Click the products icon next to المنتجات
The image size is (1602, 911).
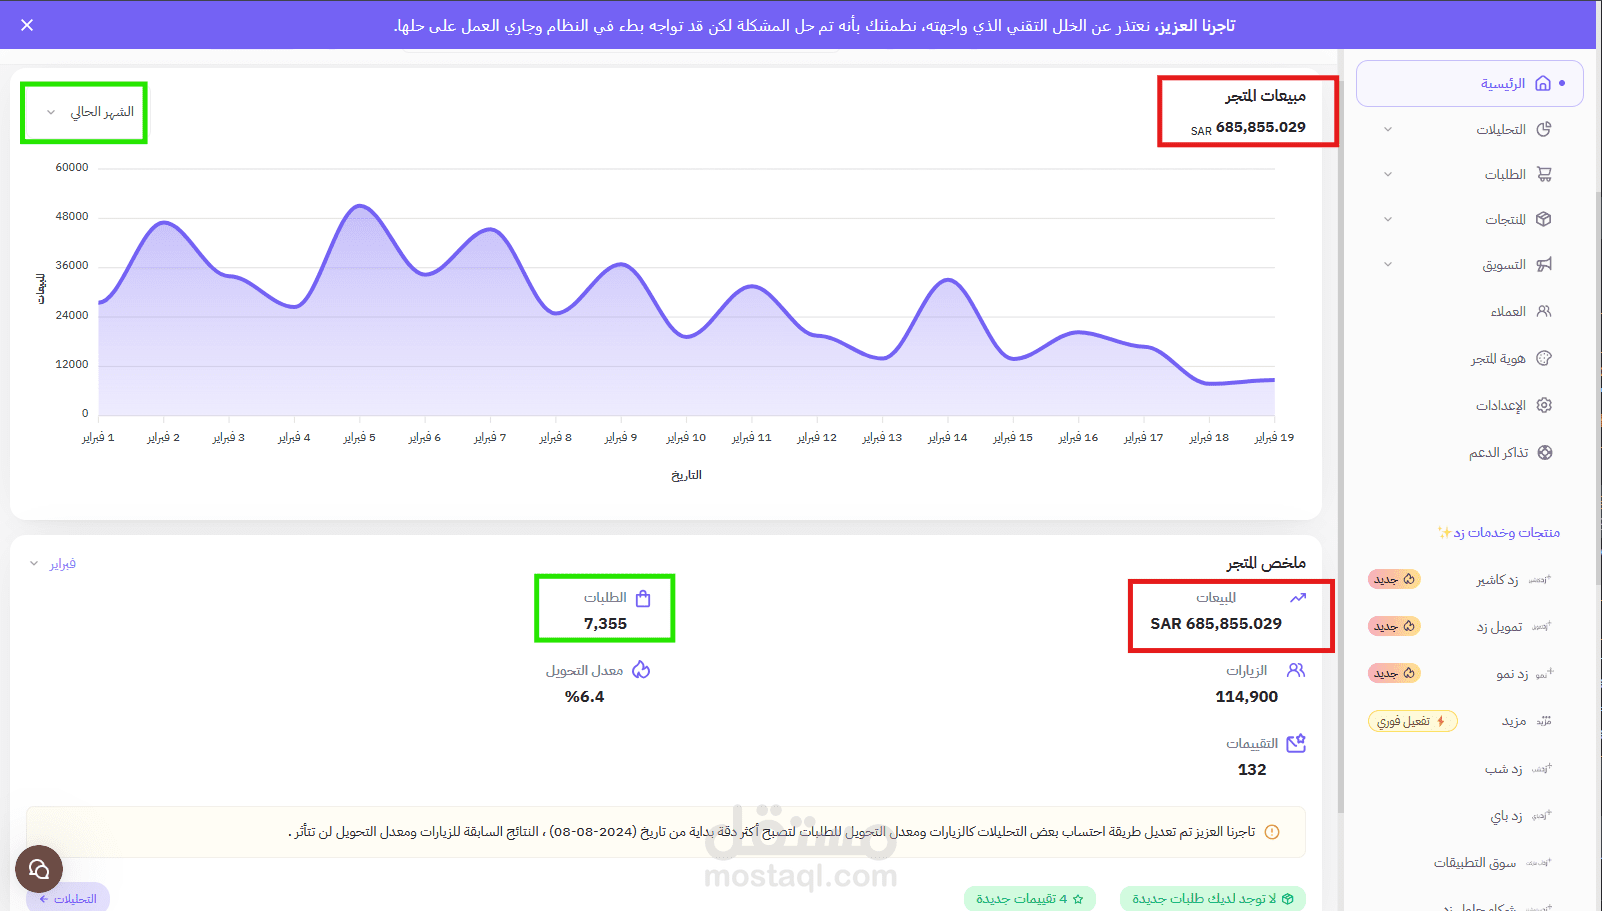pos(1545,218)
